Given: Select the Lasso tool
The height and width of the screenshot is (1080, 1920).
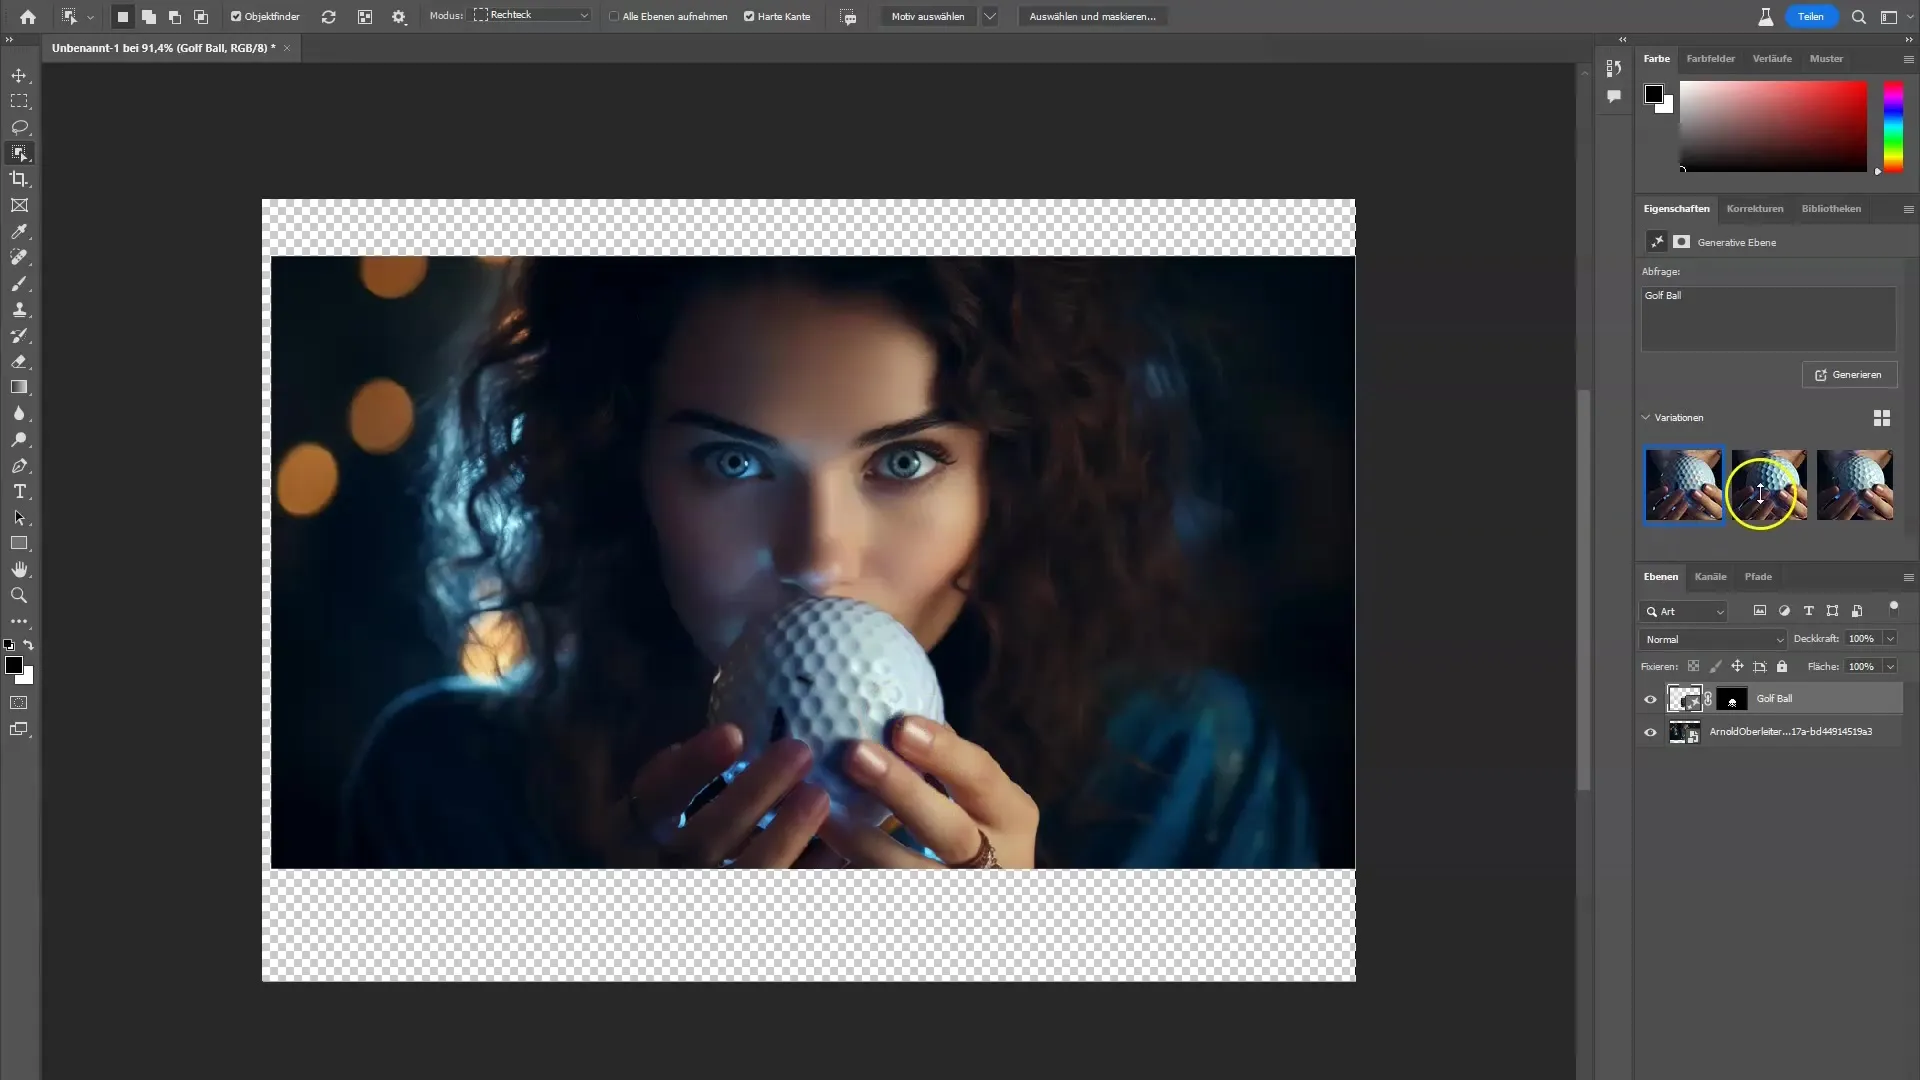Looking at the screenshot, I should click(18, 127).
